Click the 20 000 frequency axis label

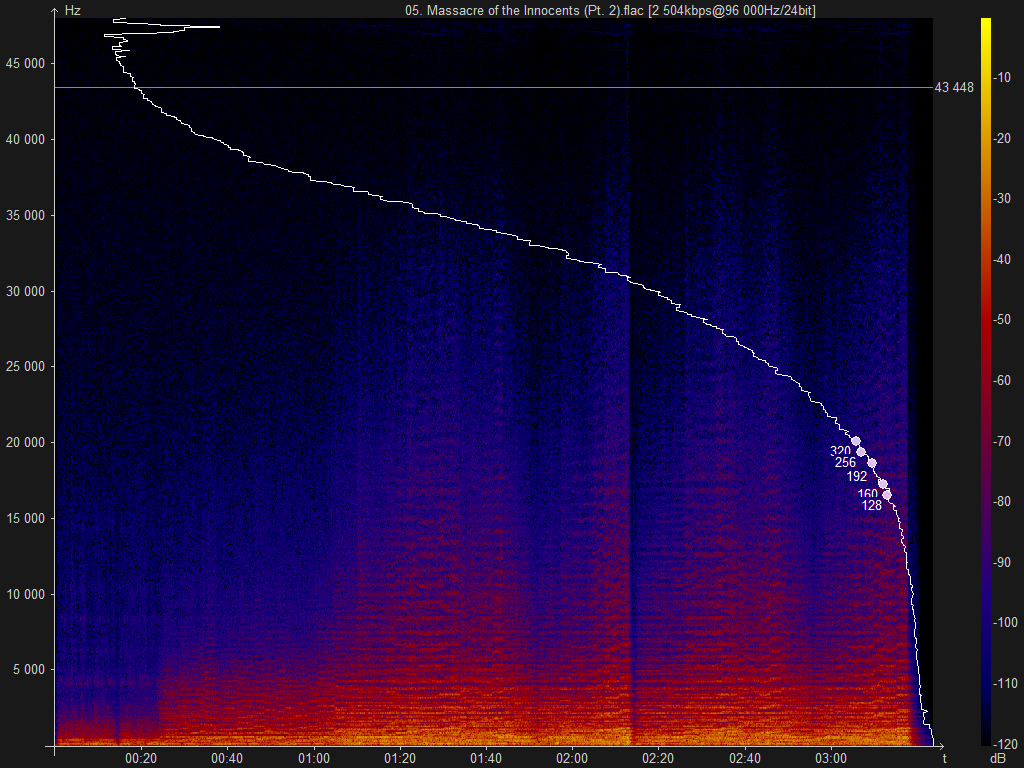click(25, 443)
